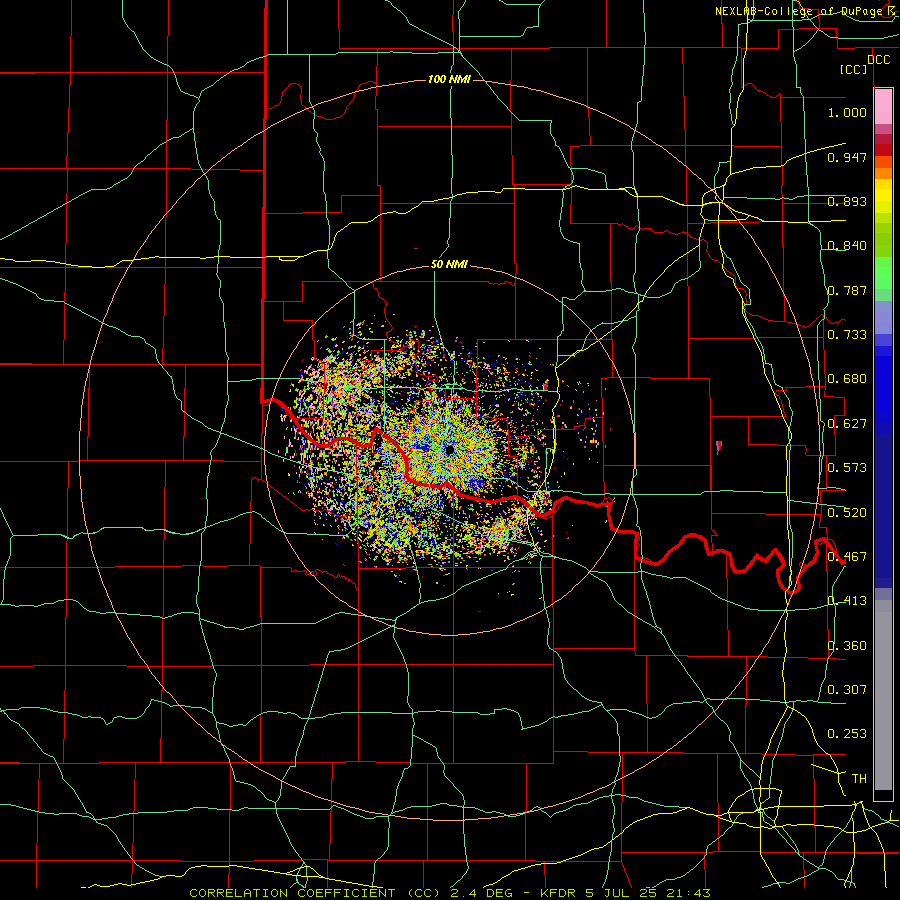Select the 0.253 scale value
The height and width of the screenshot is (900, 900).
[847, 734]
